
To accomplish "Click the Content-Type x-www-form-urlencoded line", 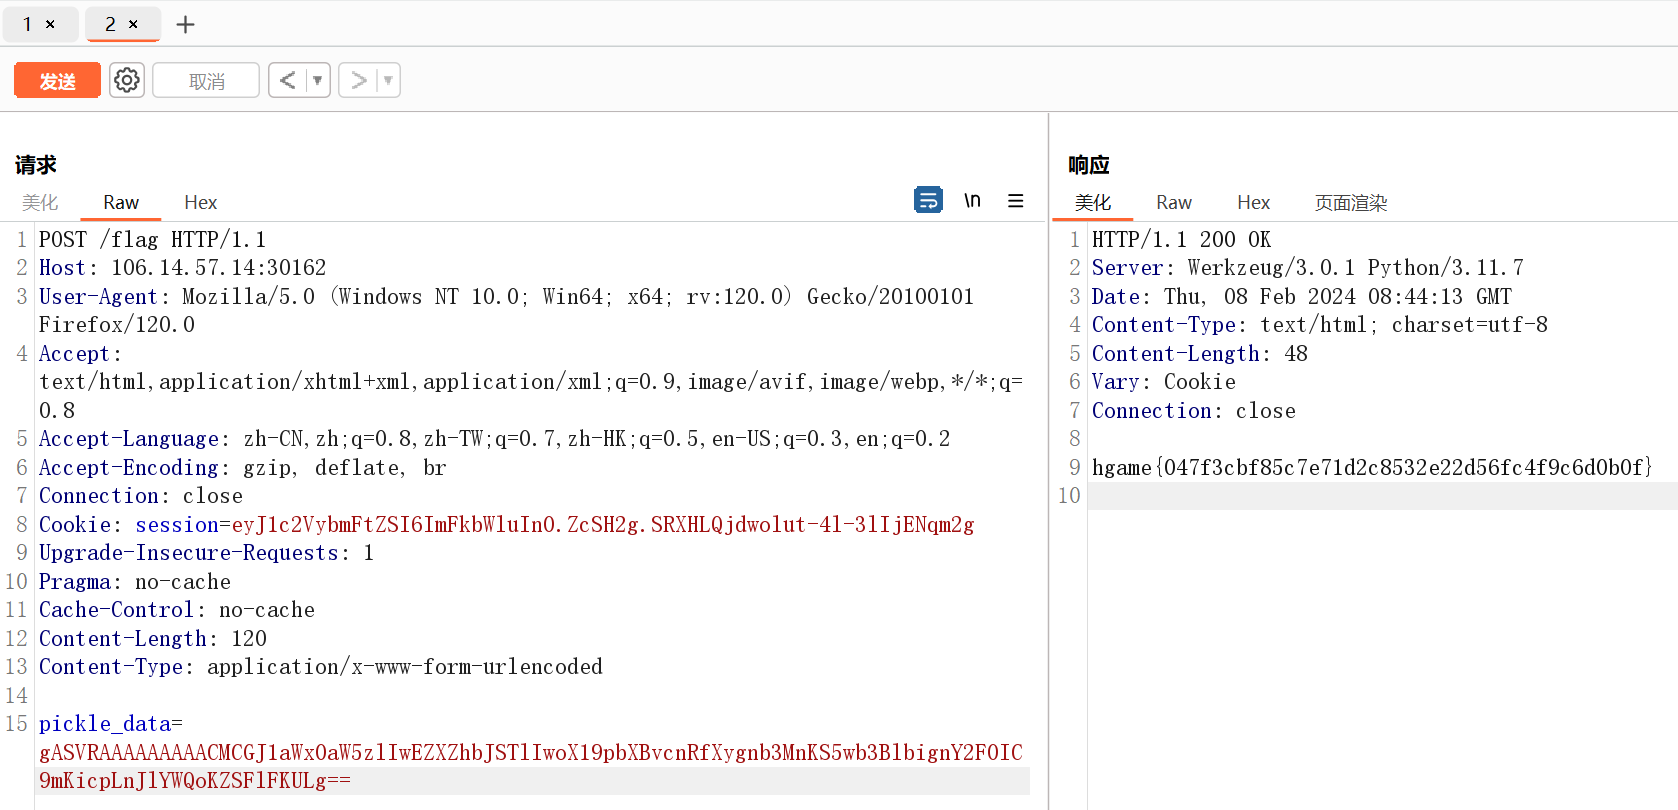I will click(320, 666).
